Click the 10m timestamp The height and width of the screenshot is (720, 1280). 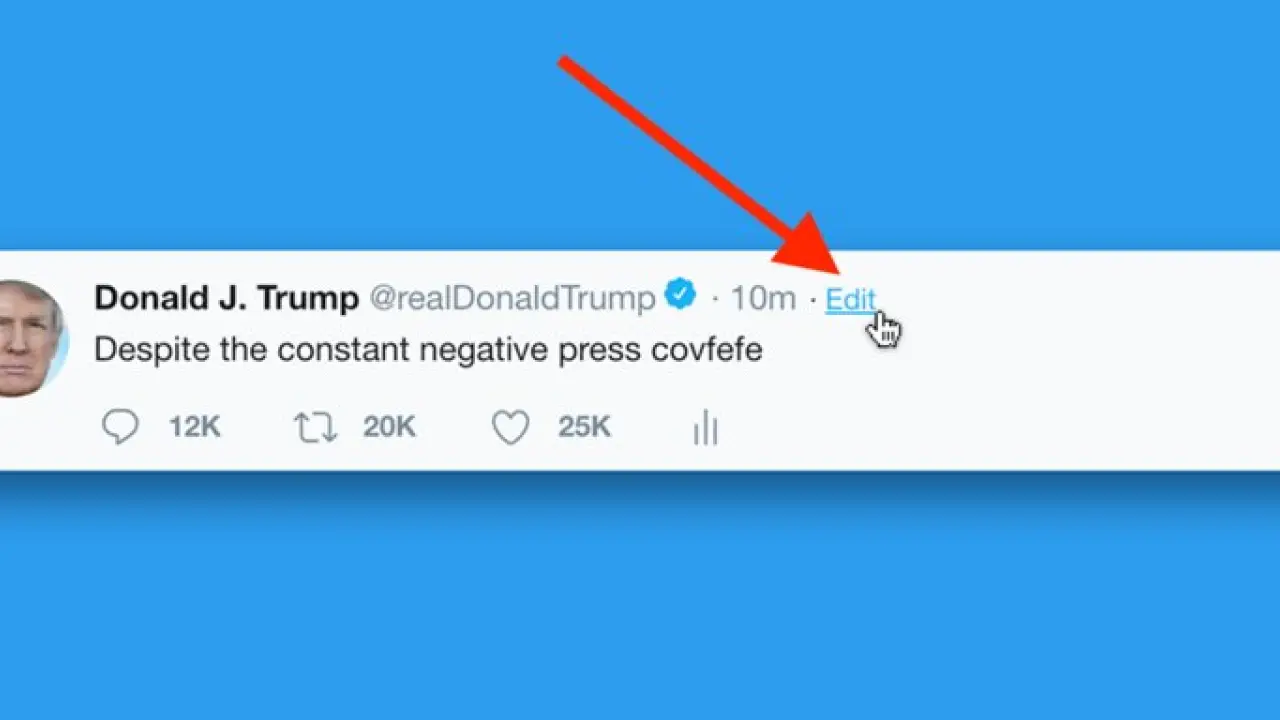763,298
